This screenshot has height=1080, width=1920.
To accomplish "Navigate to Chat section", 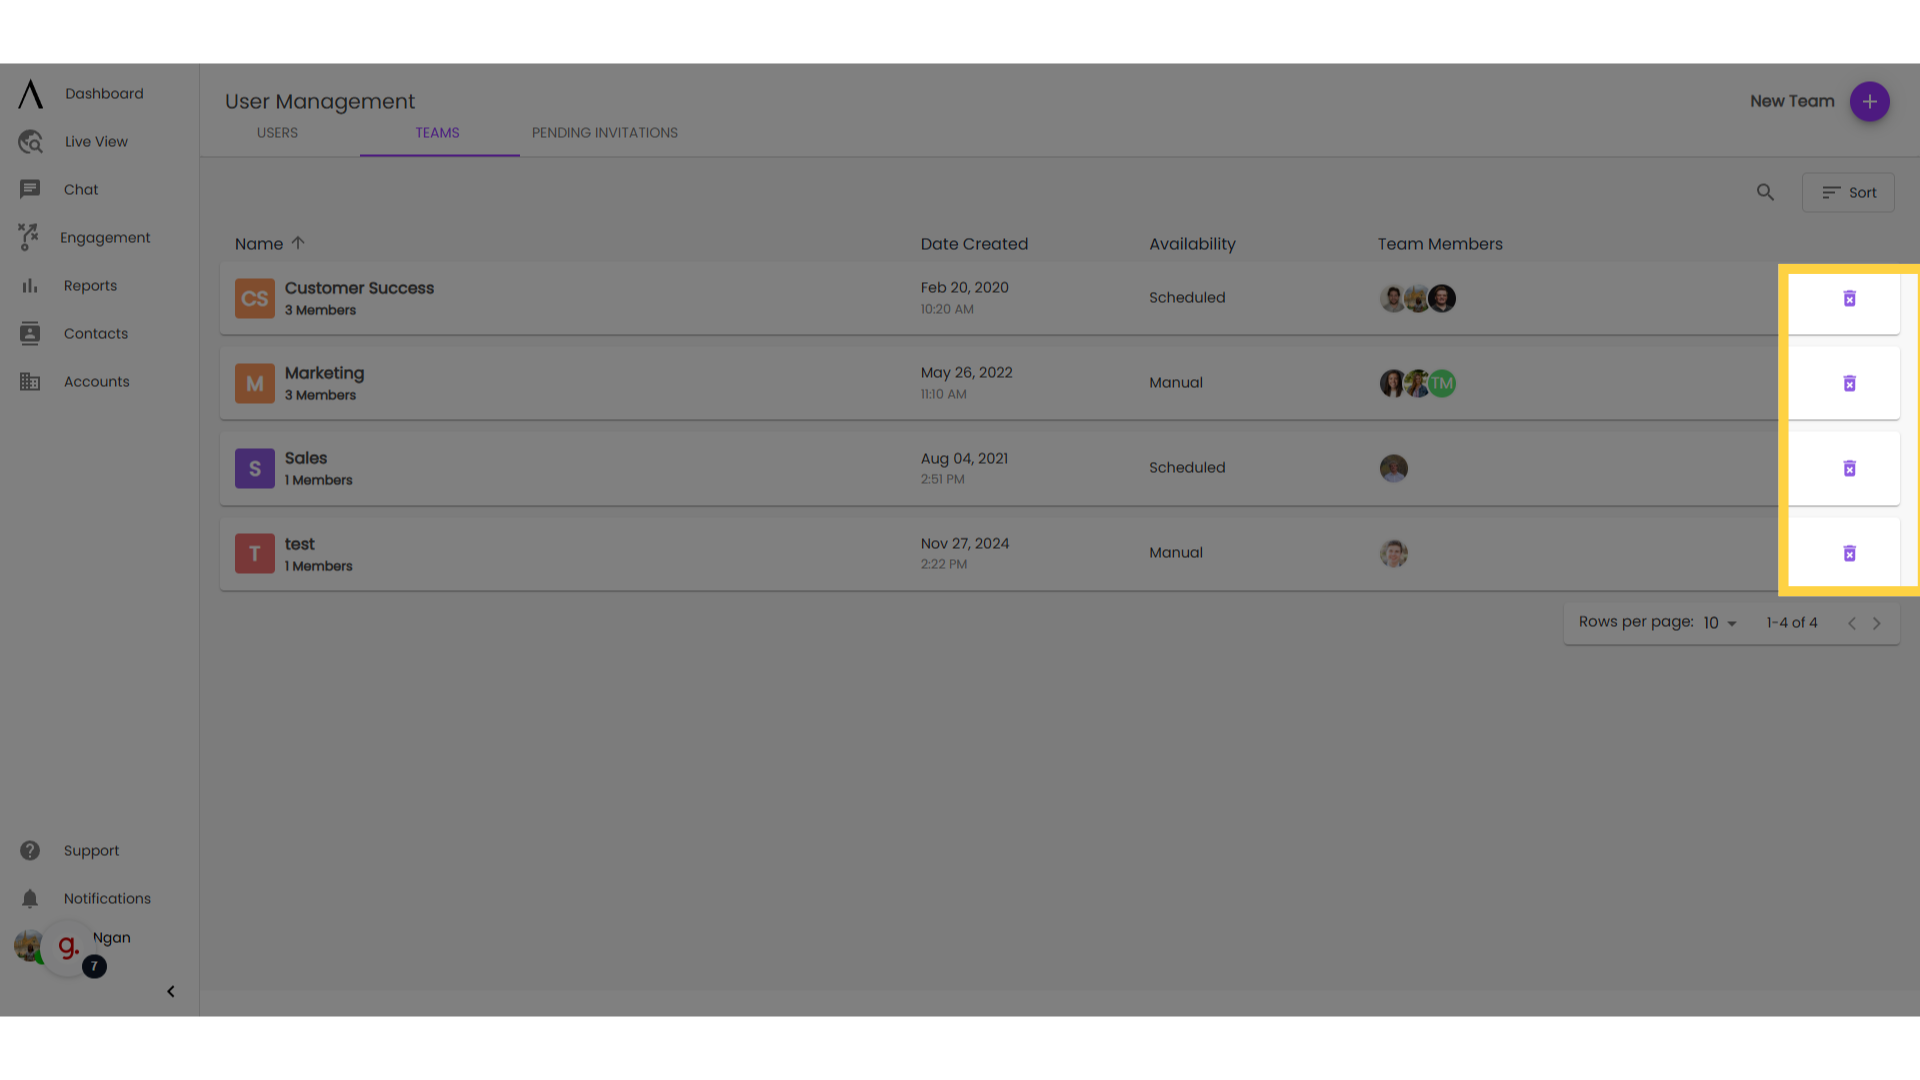I will tap(80, 189).
